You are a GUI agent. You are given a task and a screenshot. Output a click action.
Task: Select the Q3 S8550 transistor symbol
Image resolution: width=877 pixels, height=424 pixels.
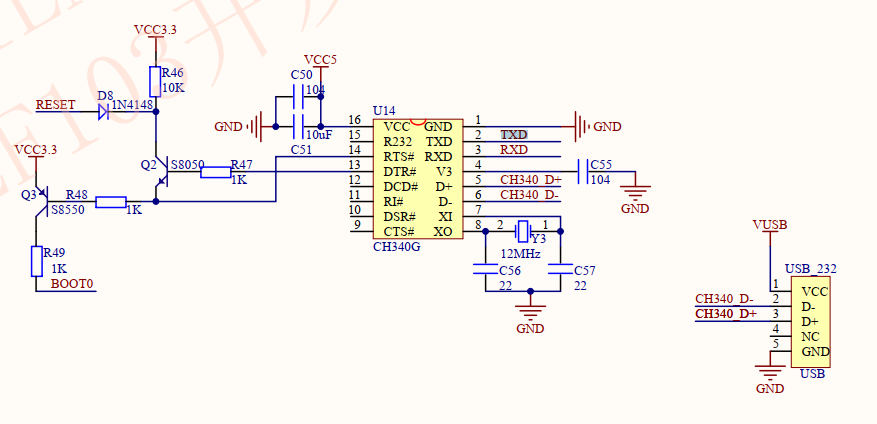point(41,201)
